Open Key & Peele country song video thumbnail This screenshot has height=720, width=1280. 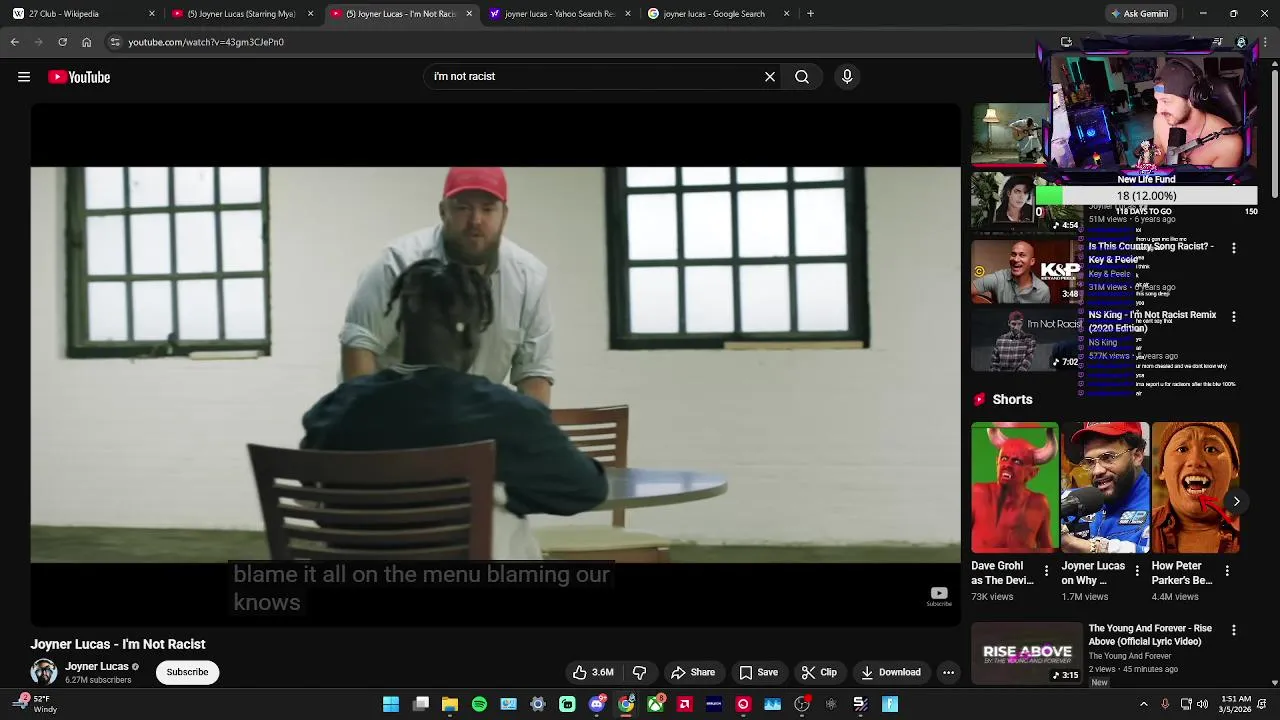point(1027,271)
